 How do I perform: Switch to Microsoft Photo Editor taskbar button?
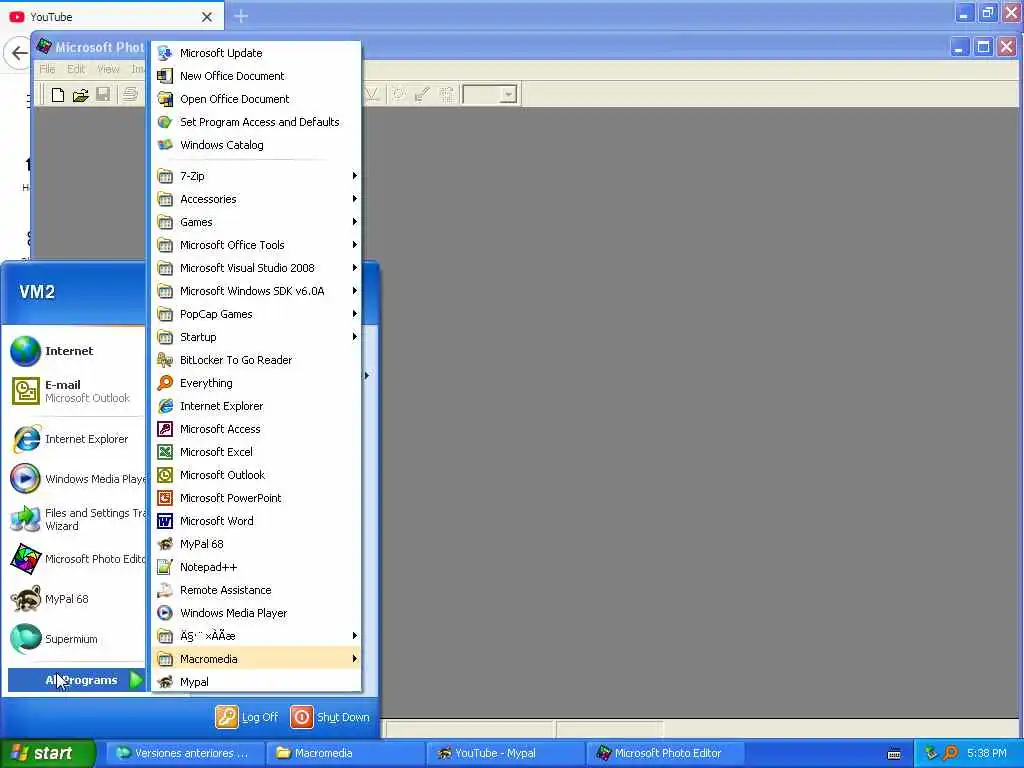pos(664,753)
